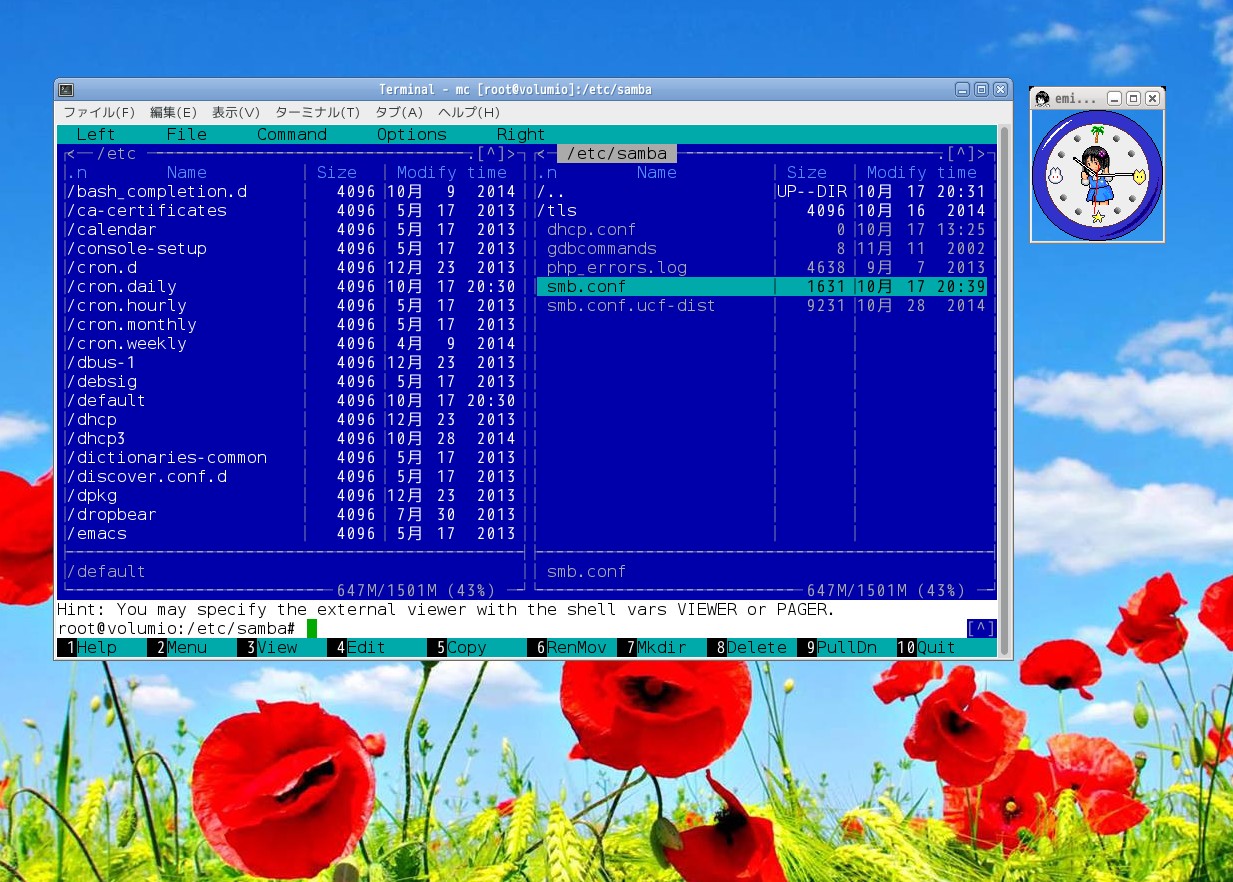The height and width of the screenshot is (882, 1233).
Task: Open the ファイル(F) menu
Action: [x=99, y=112]
